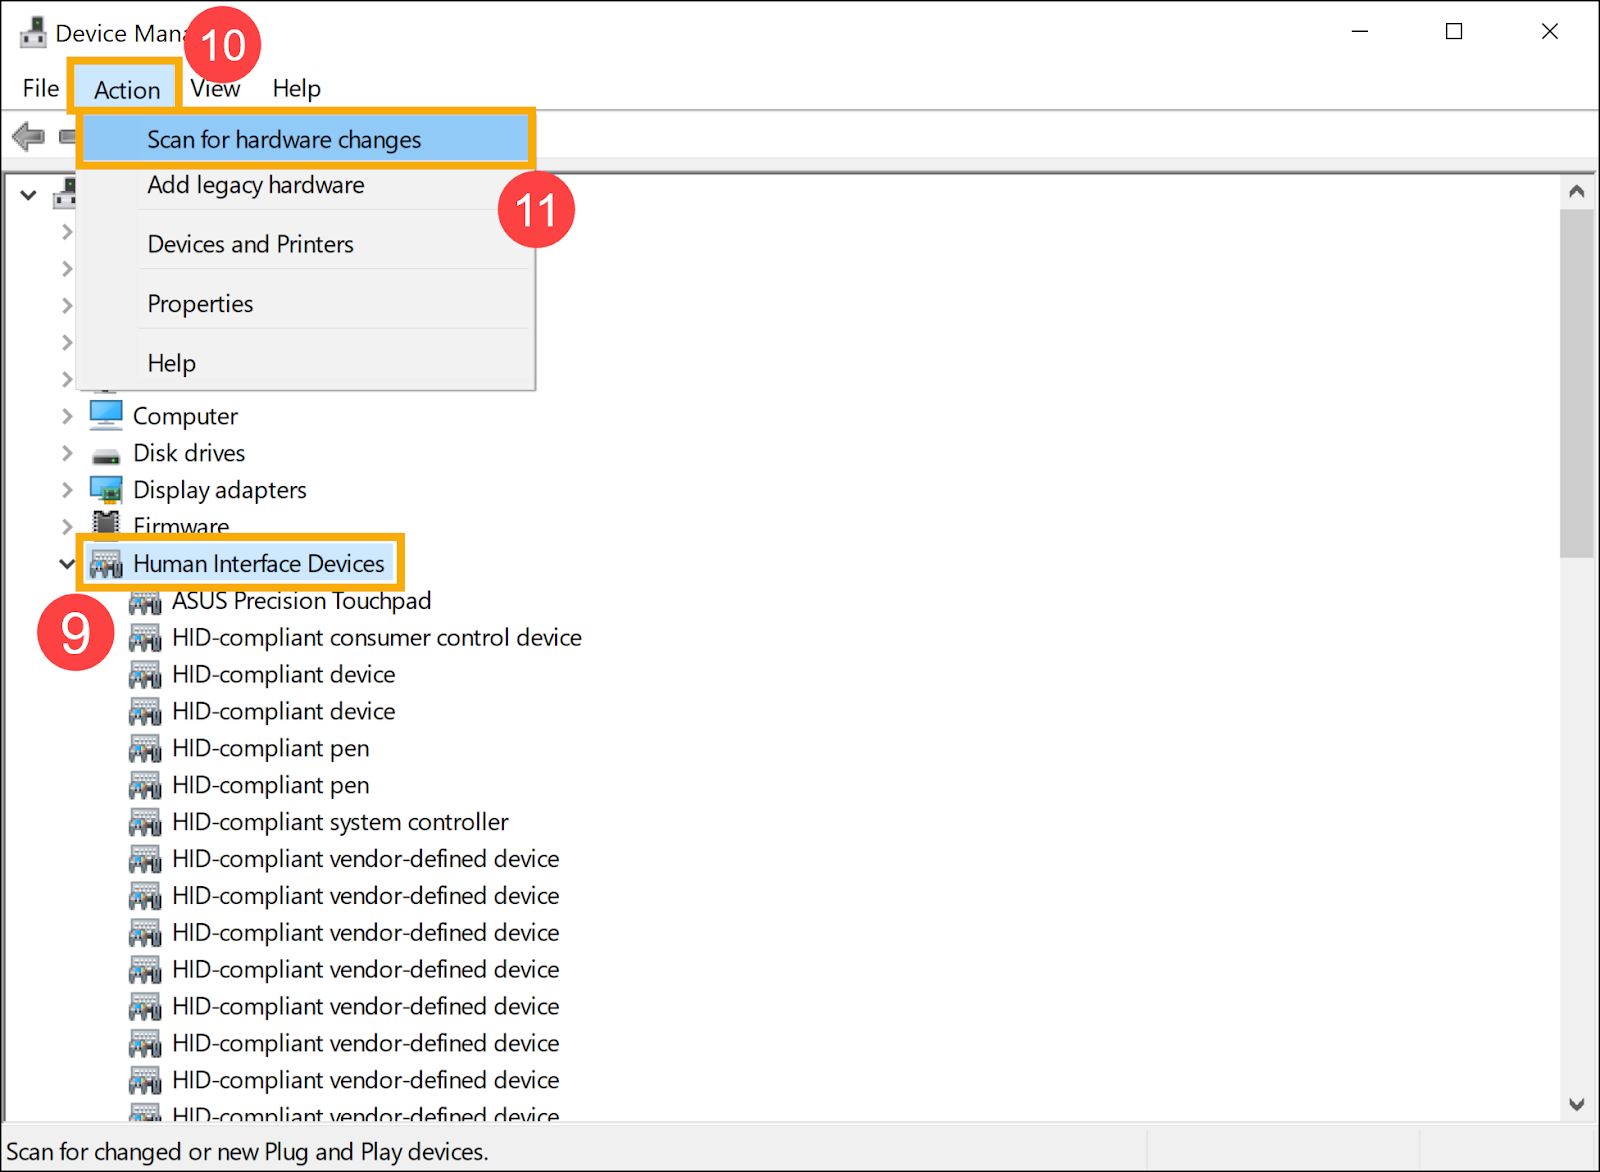Click the Firmware chip icon
Screen dimensions: 1600x1172
pos(106,523)
